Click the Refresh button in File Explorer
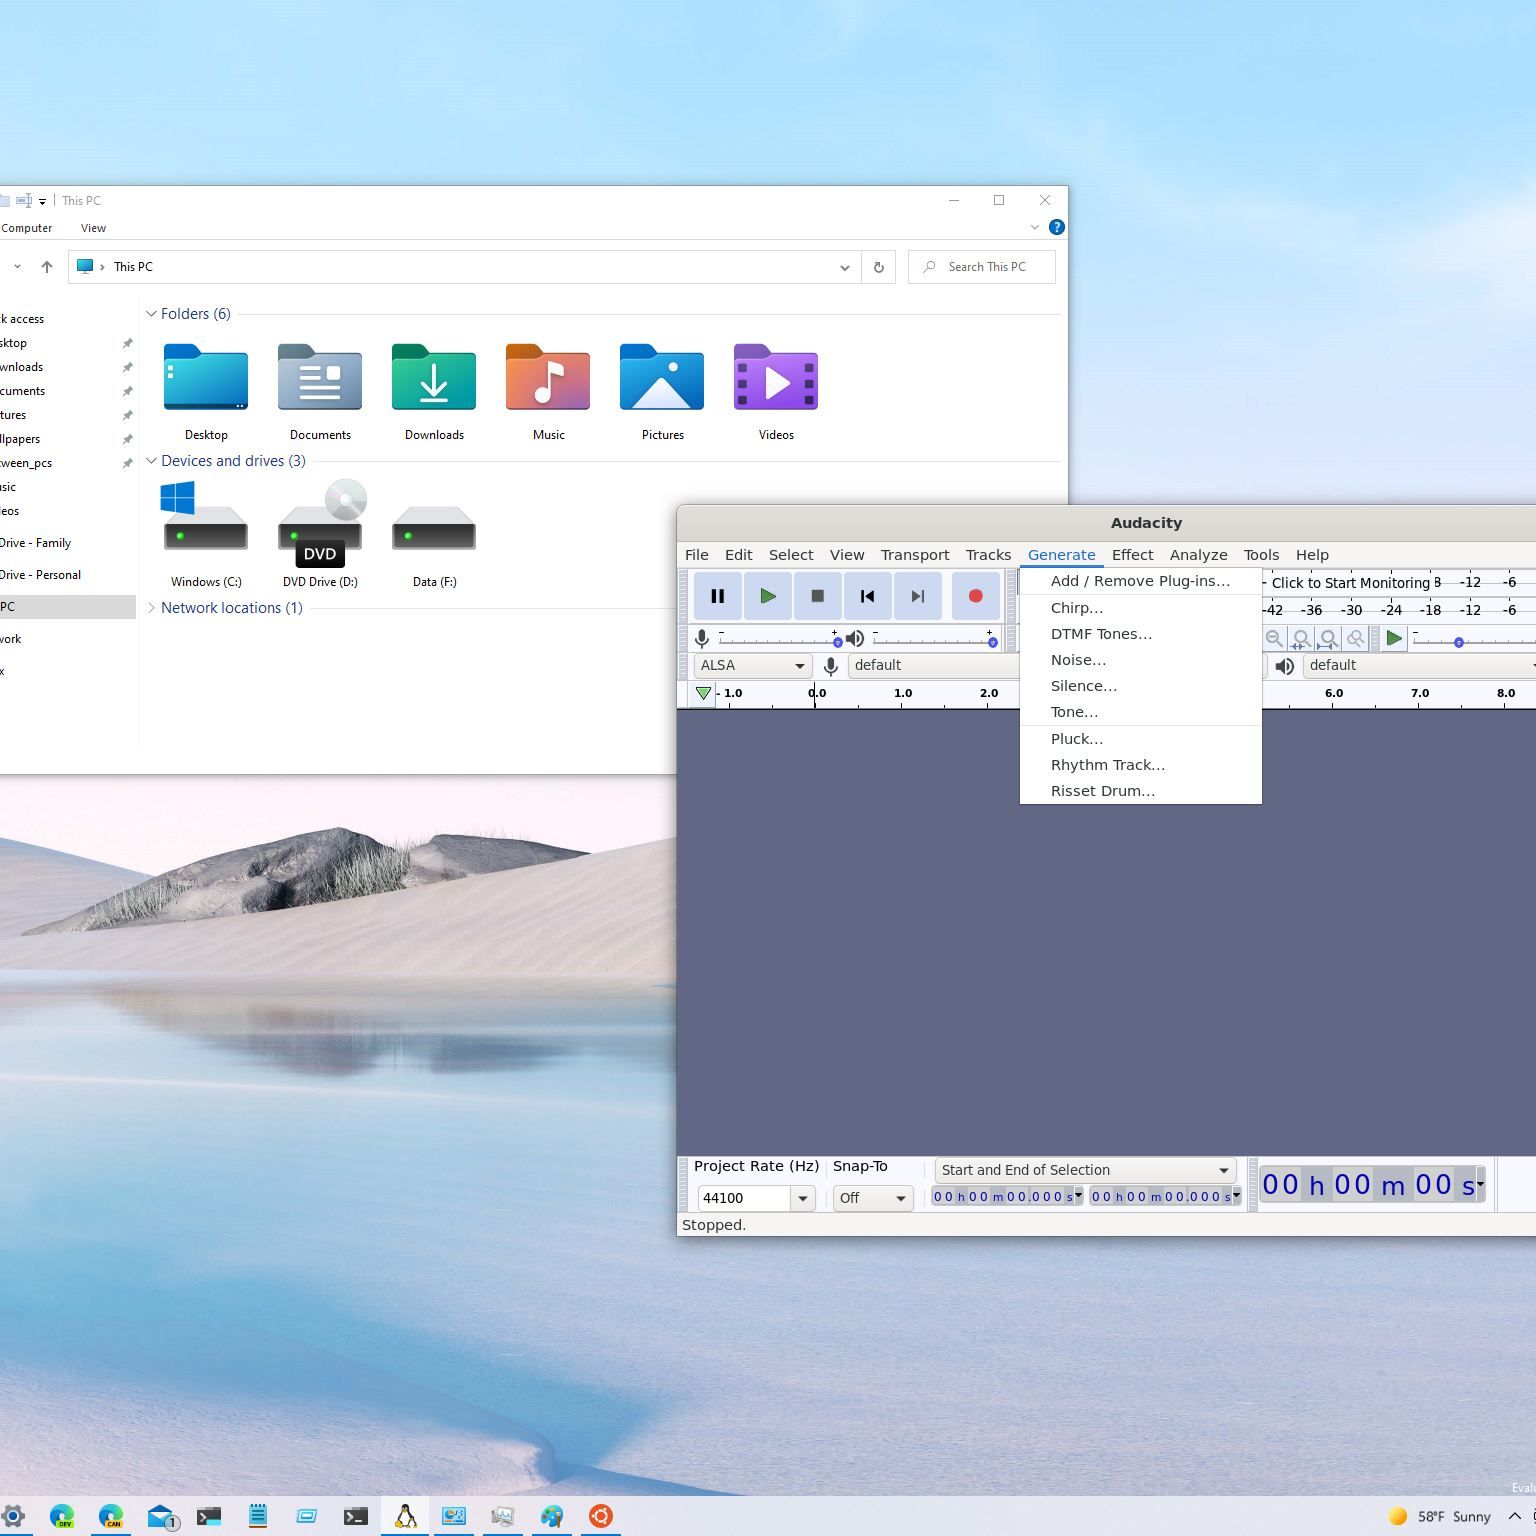The image size is (1536, 1536). [878, 267]
